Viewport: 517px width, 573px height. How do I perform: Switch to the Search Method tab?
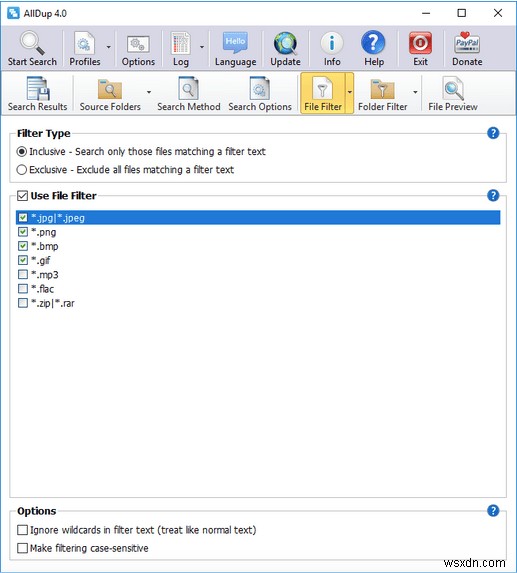pyautogui.click(x=189, y=94)
